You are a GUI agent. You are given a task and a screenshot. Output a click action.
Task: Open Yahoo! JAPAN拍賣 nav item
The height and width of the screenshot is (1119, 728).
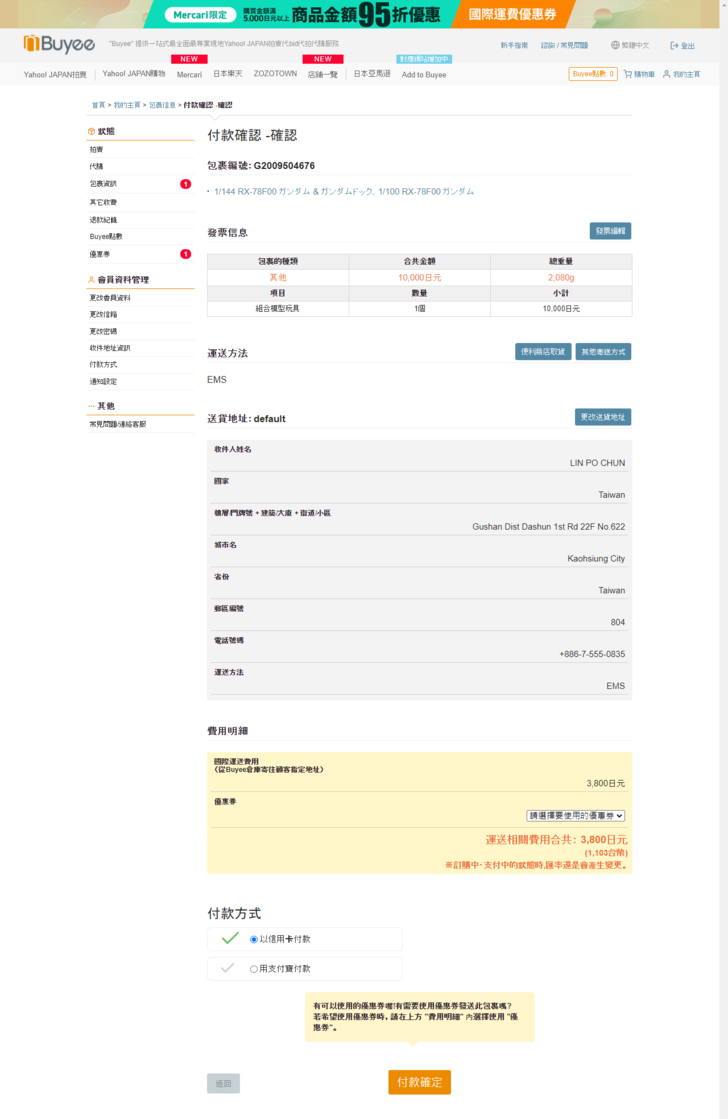[x=55, y=75]
